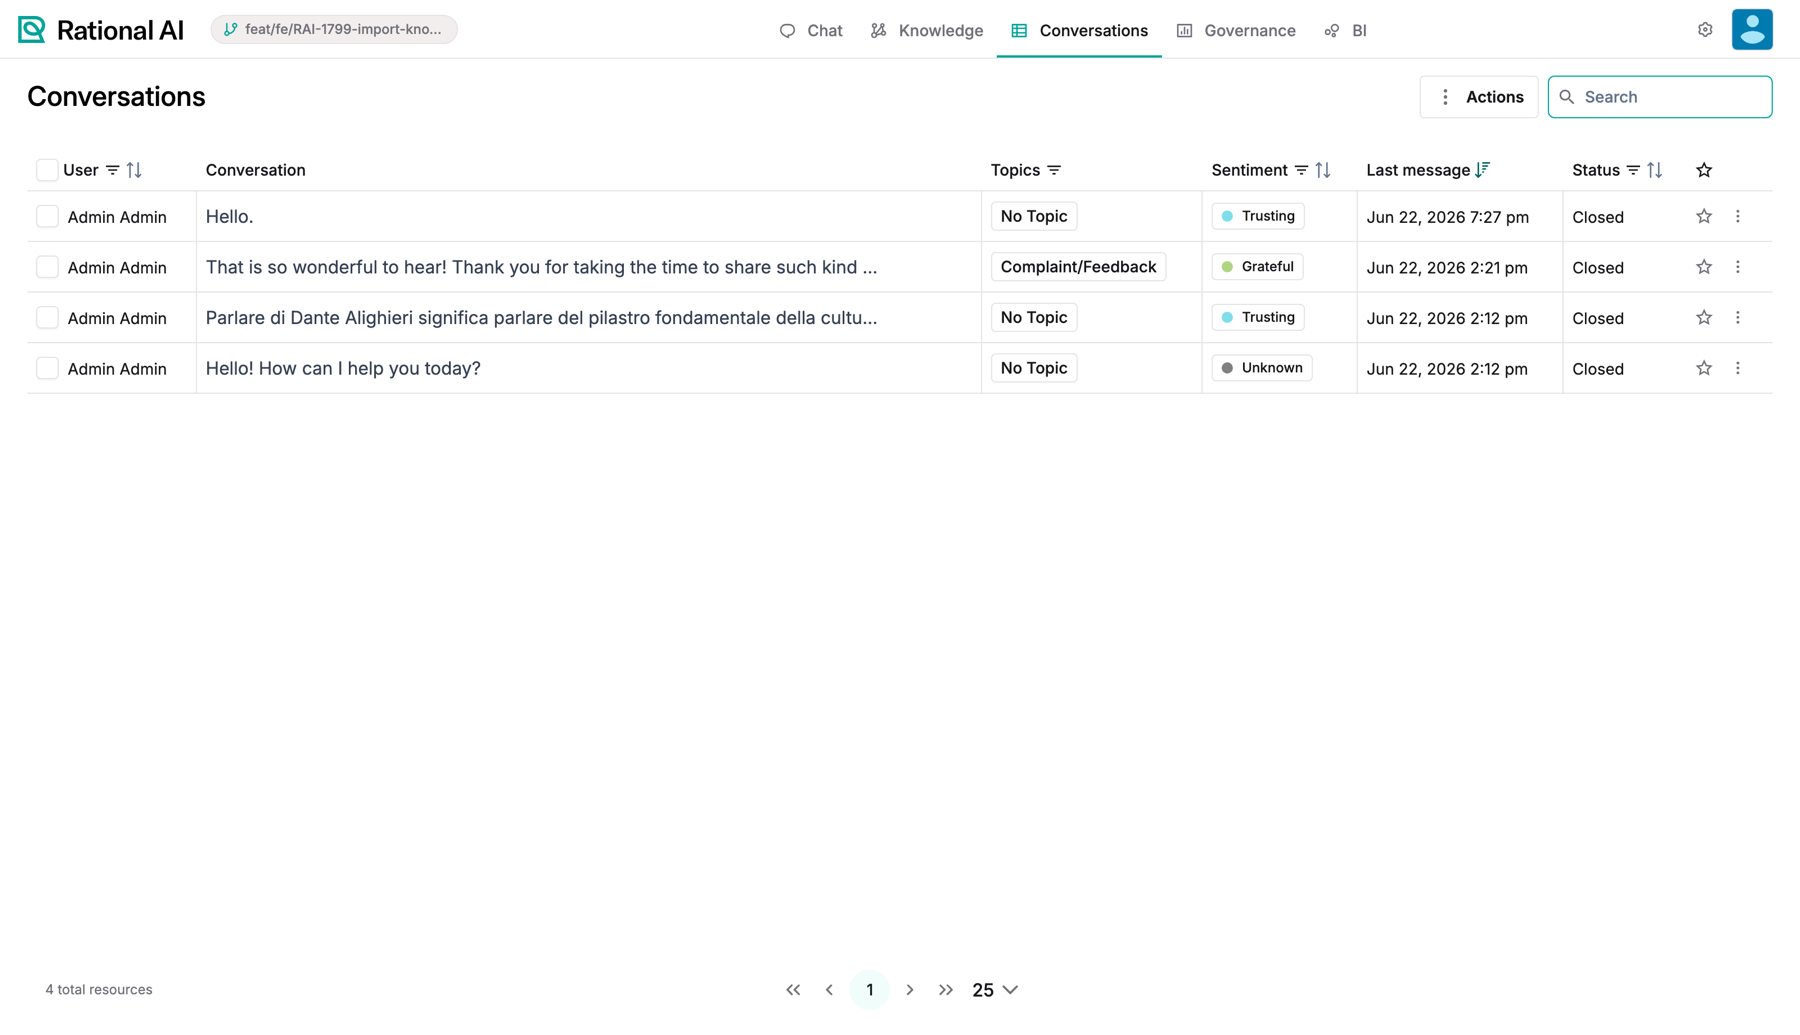This screenshot has height=1035, width=1800.
Task: Open the branch selector feat/fe/RAI-1799
Action: pyautogui.click(x=334, y=30)
